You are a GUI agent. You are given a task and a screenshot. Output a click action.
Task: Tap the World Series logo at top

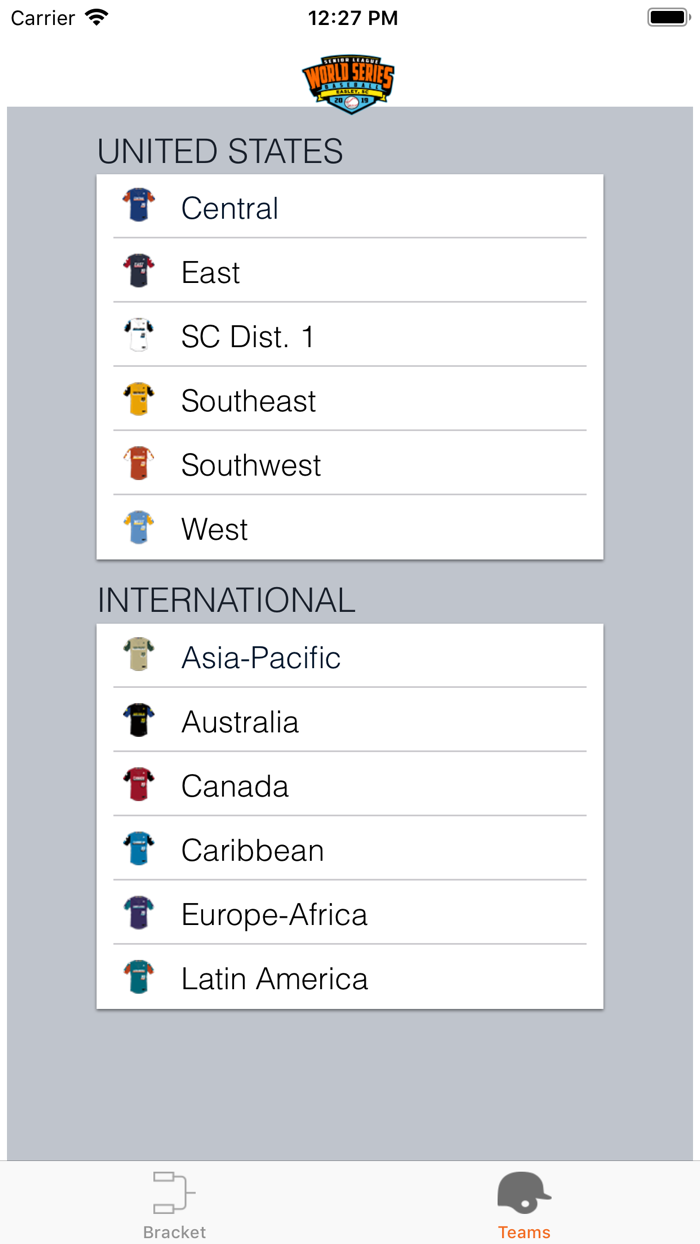click(349, 84)
